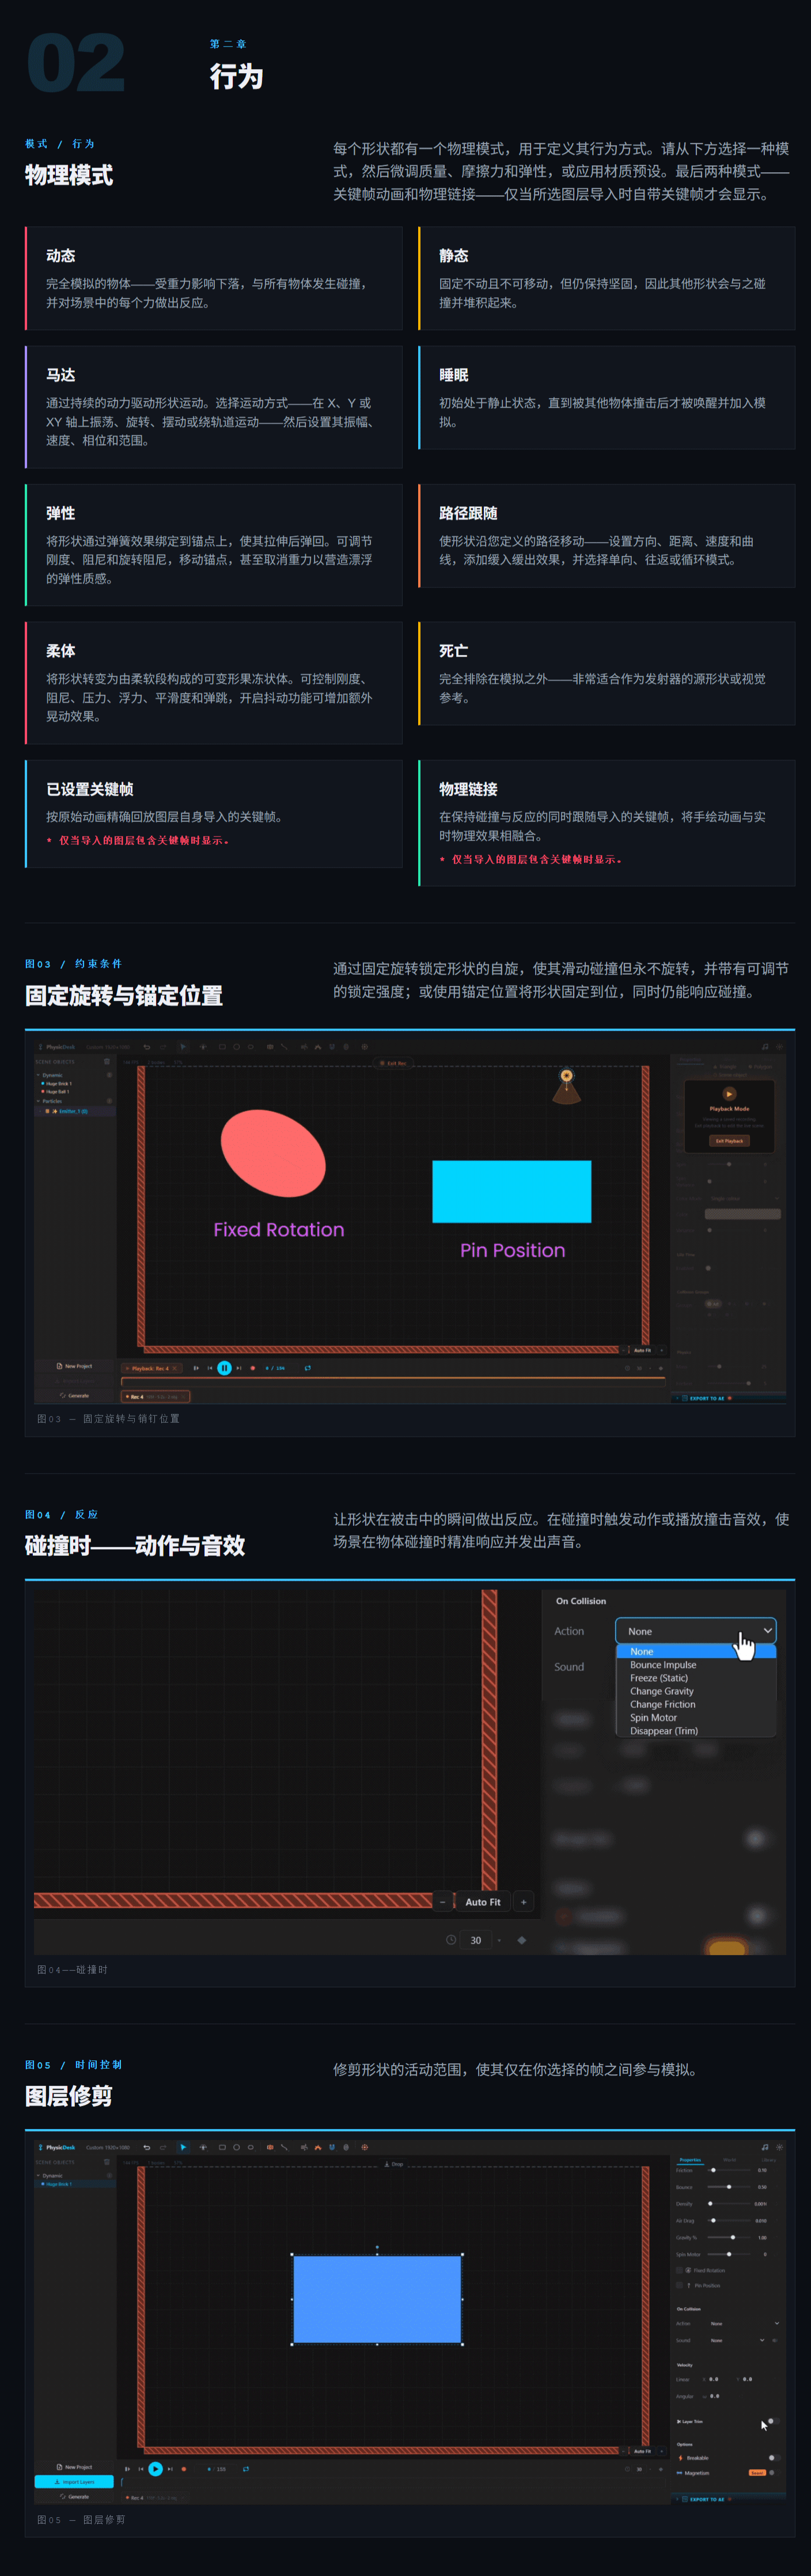Choose Spin Motor in the Action list
Image resolution: width=811 pixels, height=2576 pixels.
[x=696, y=1717]
